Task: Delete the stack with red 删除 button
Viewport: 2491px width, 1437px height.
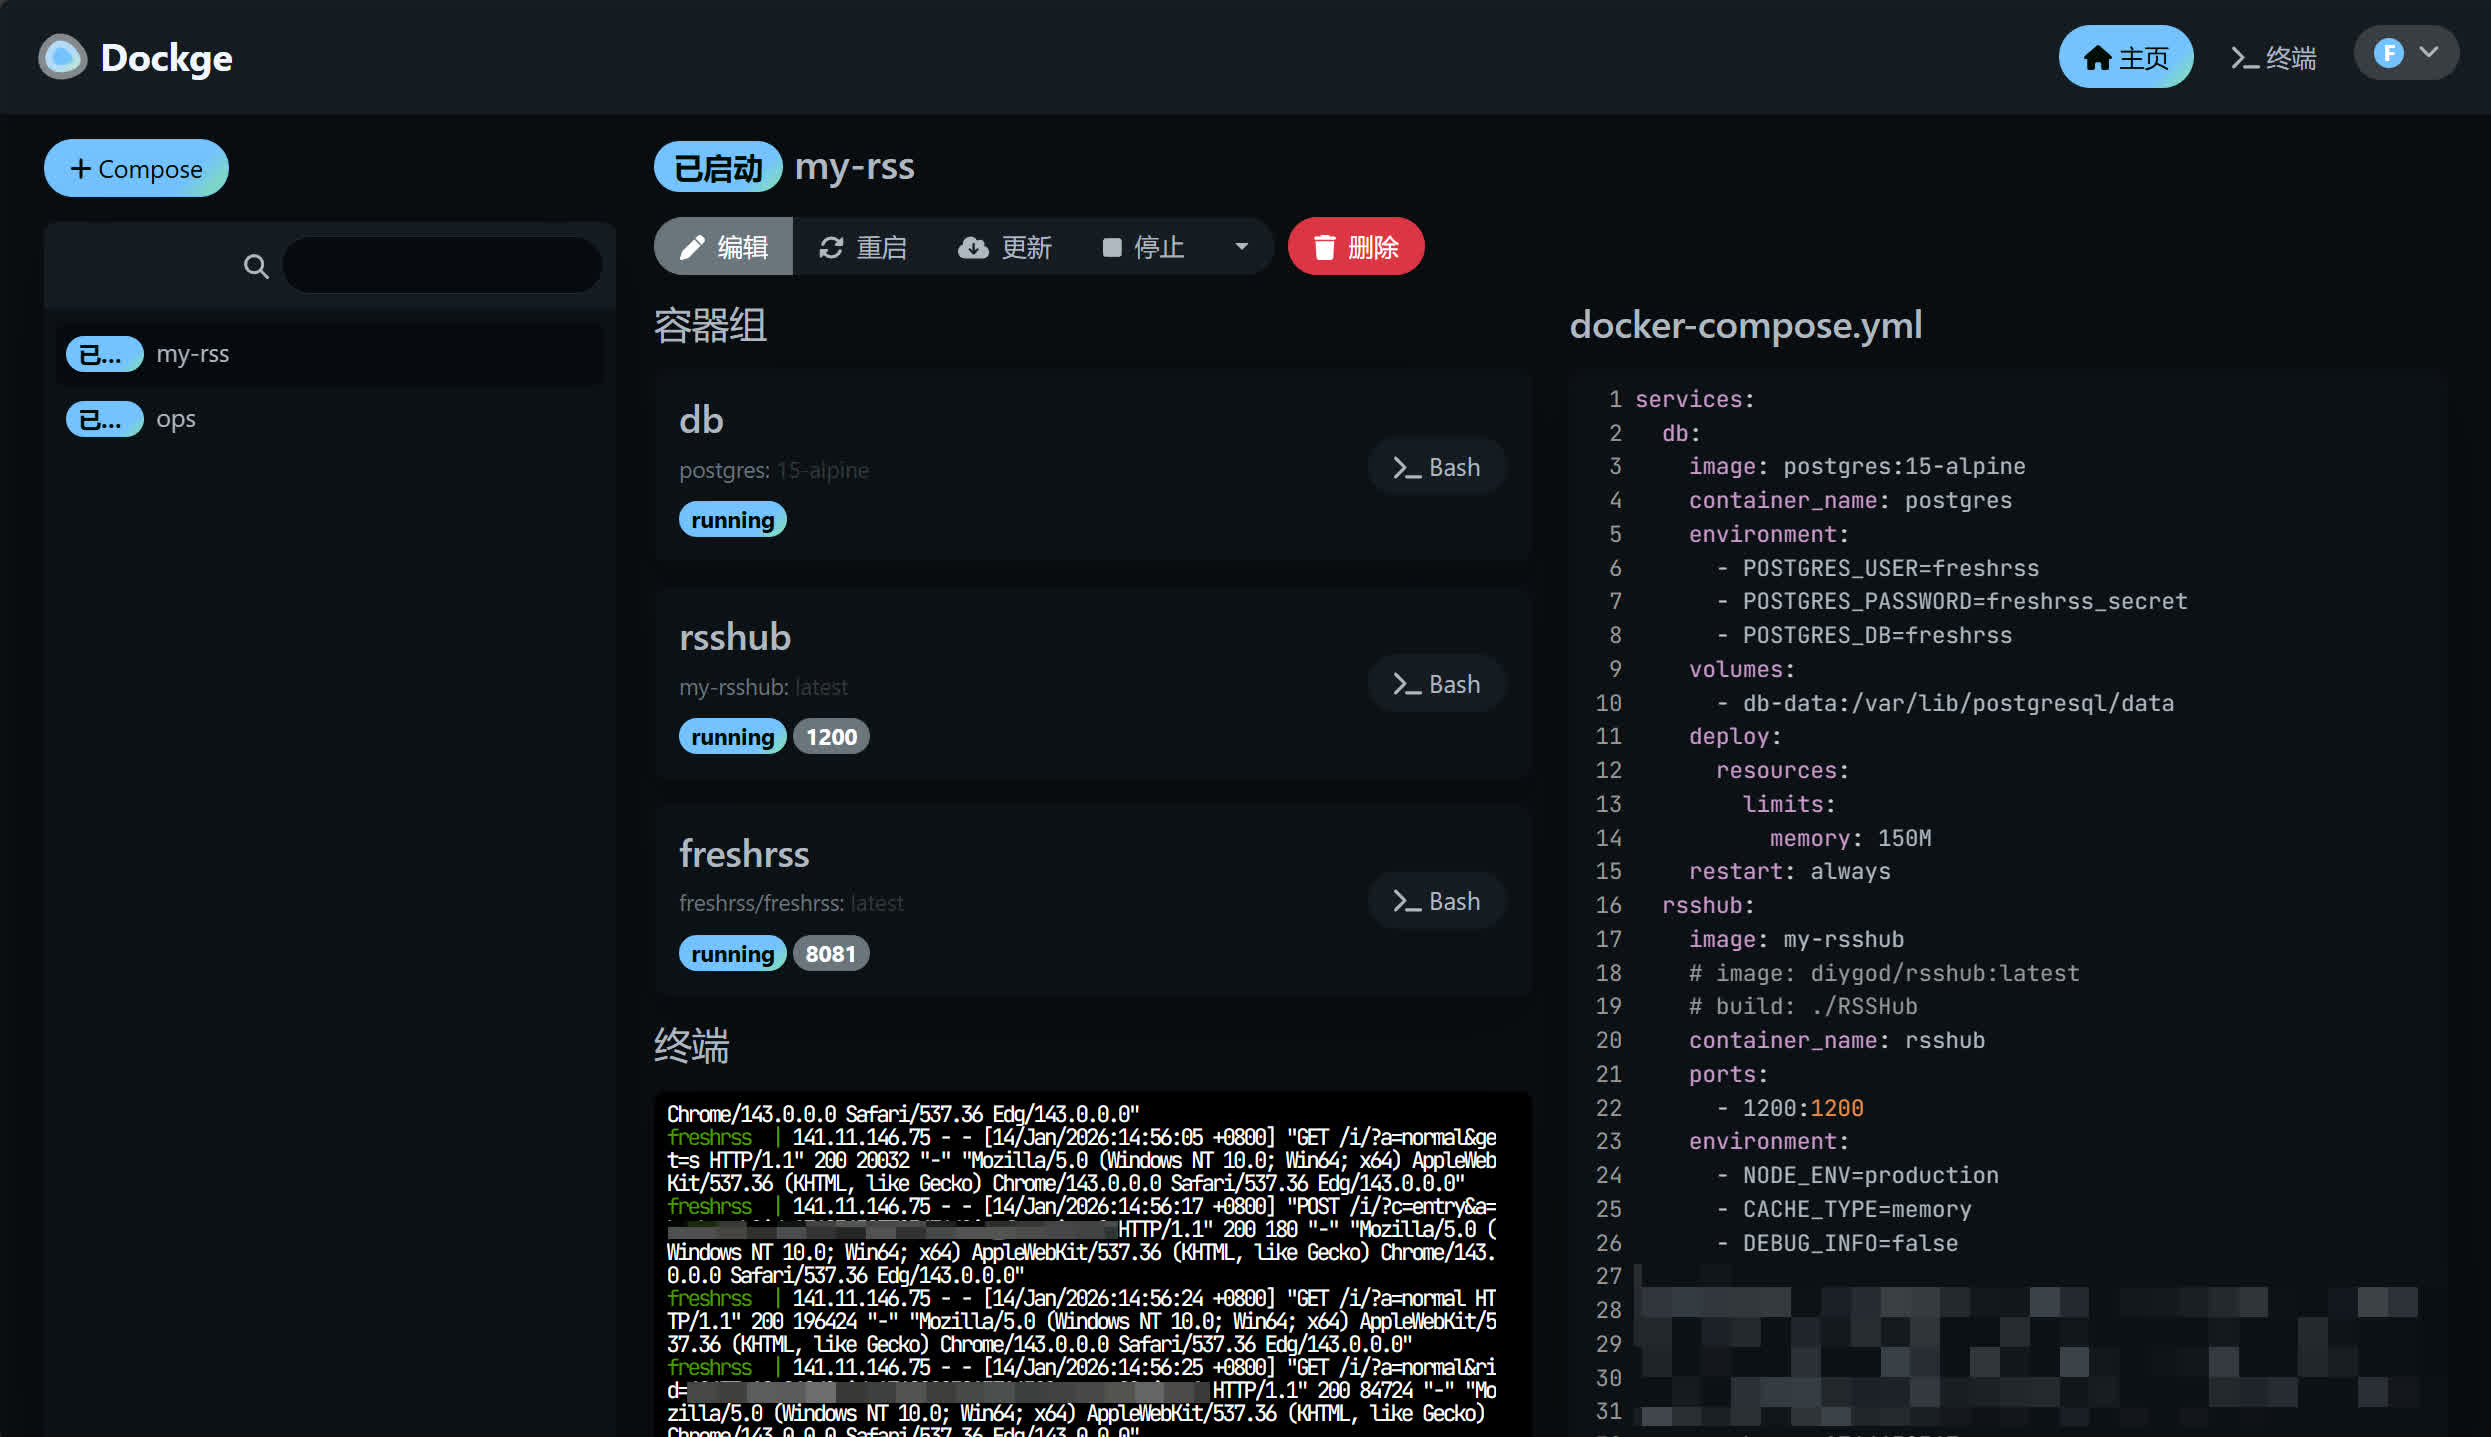Action: pyautogui.click(x=1355, y=247)
